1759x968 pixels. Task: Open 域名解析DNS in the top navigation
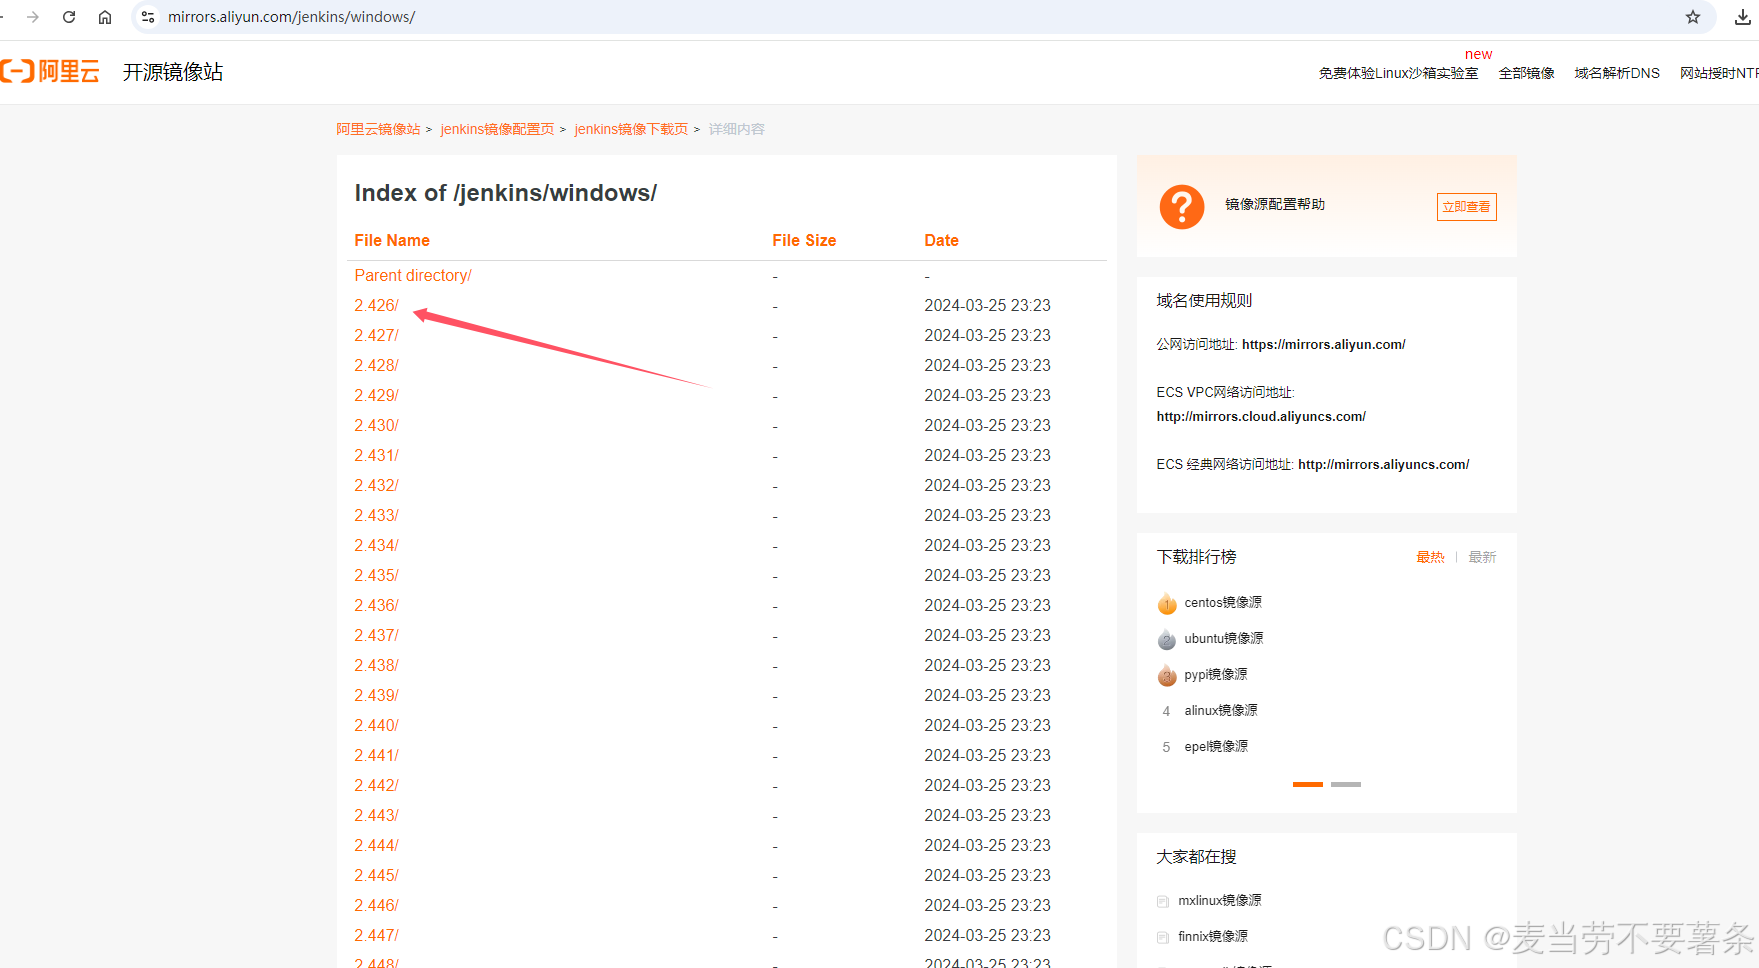1617,73
